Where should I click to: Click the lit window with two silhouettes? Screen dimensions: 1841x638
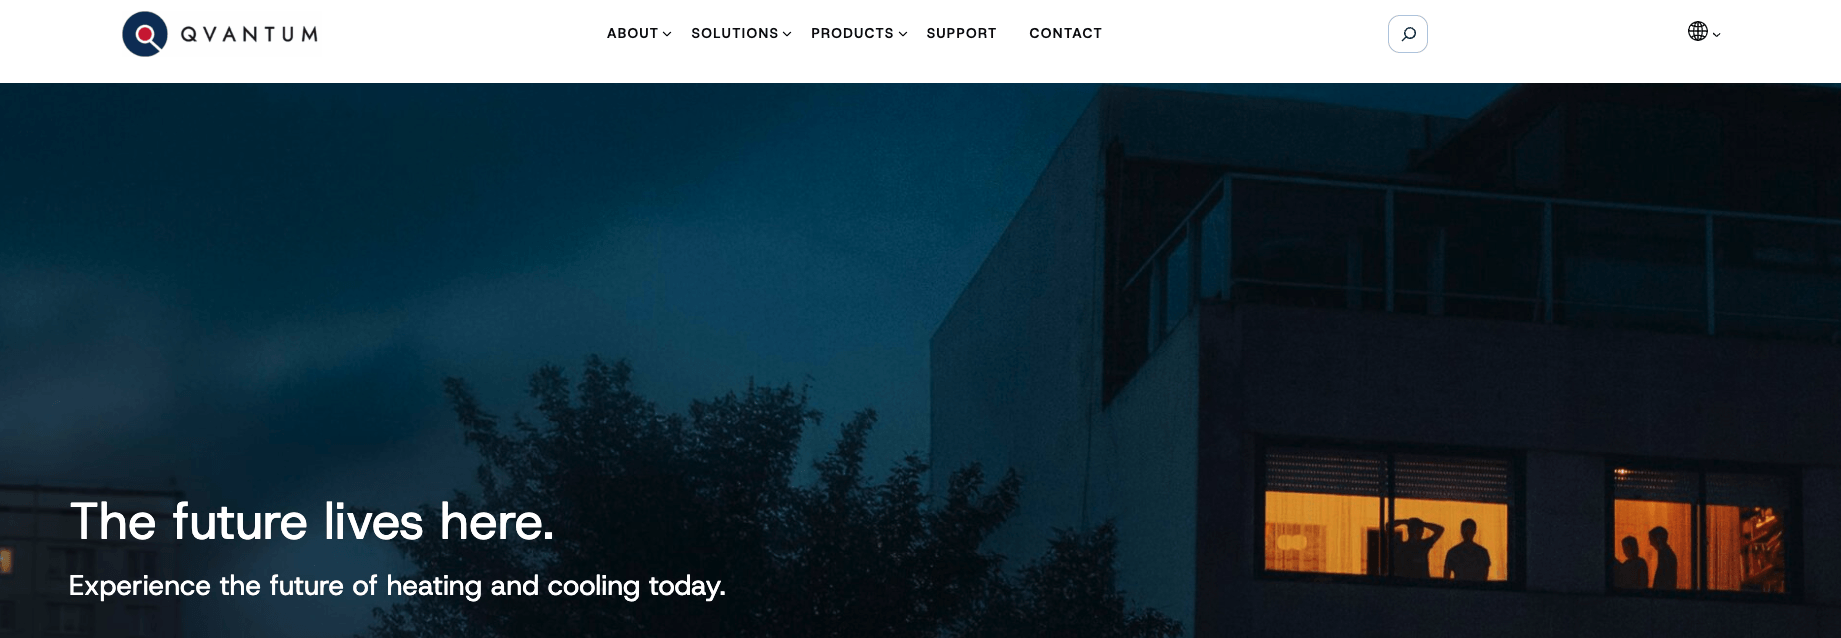1699,529
